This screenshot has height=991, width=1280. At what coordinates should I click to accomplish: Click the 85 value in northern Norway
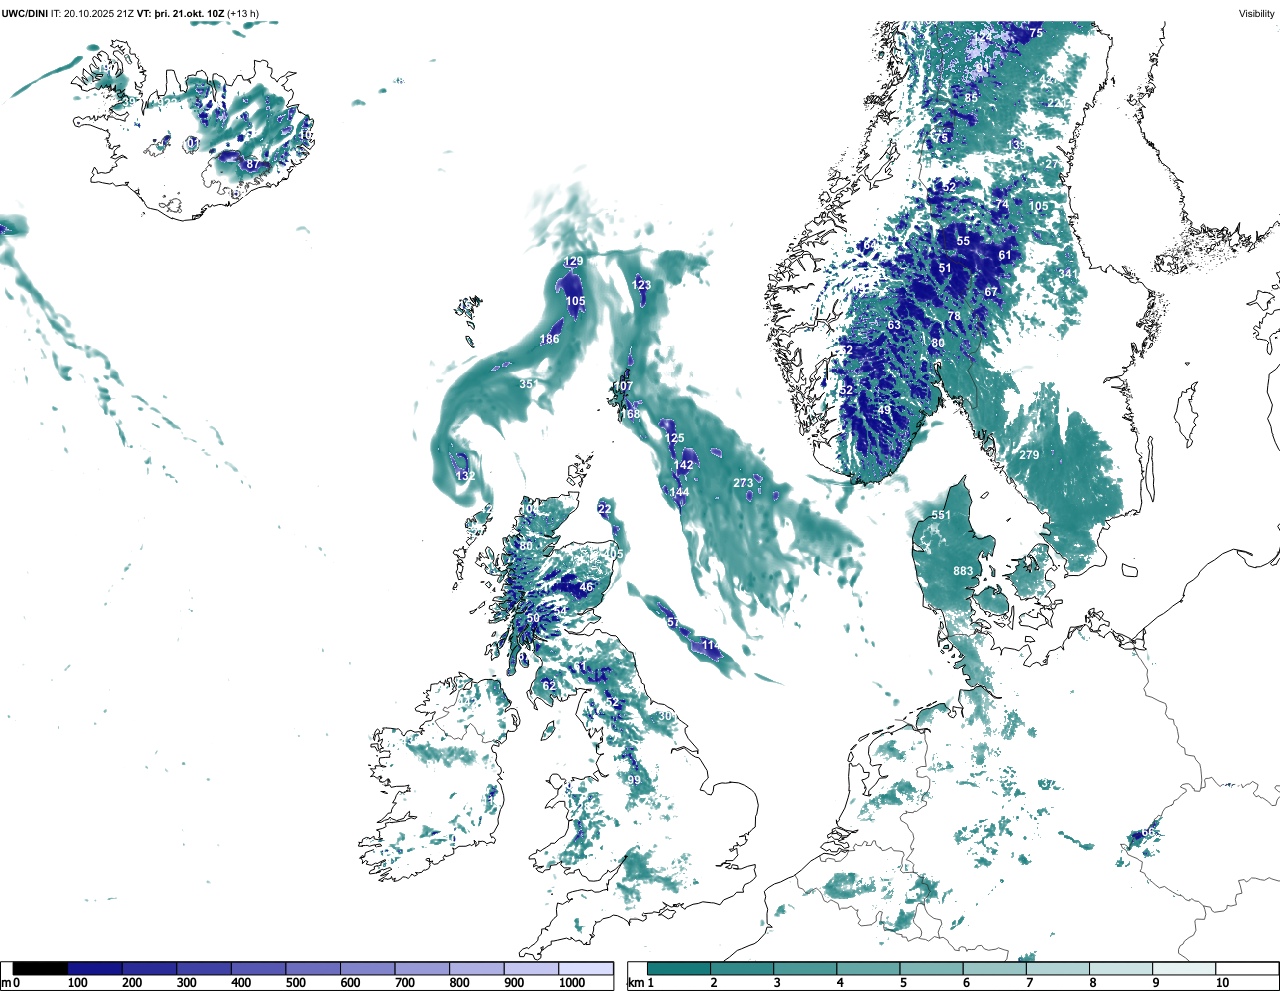pyautogui.click(x=971, y=98)
